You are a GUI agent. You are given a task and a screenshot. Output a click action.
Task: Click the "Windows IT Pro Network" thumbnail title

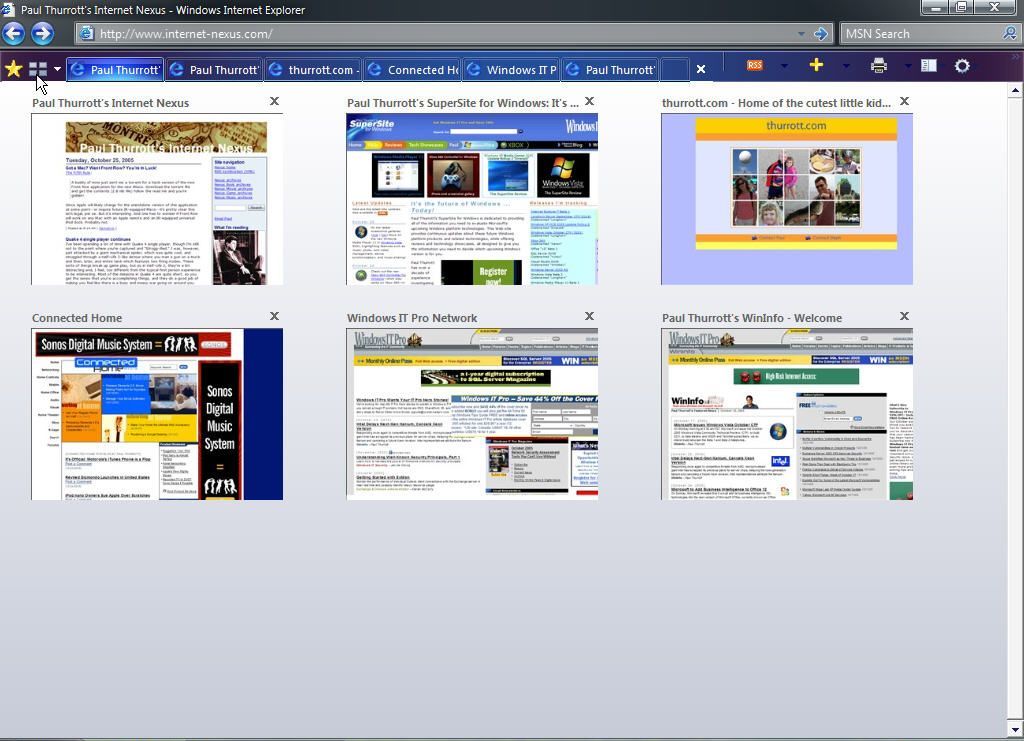[412, 318]
